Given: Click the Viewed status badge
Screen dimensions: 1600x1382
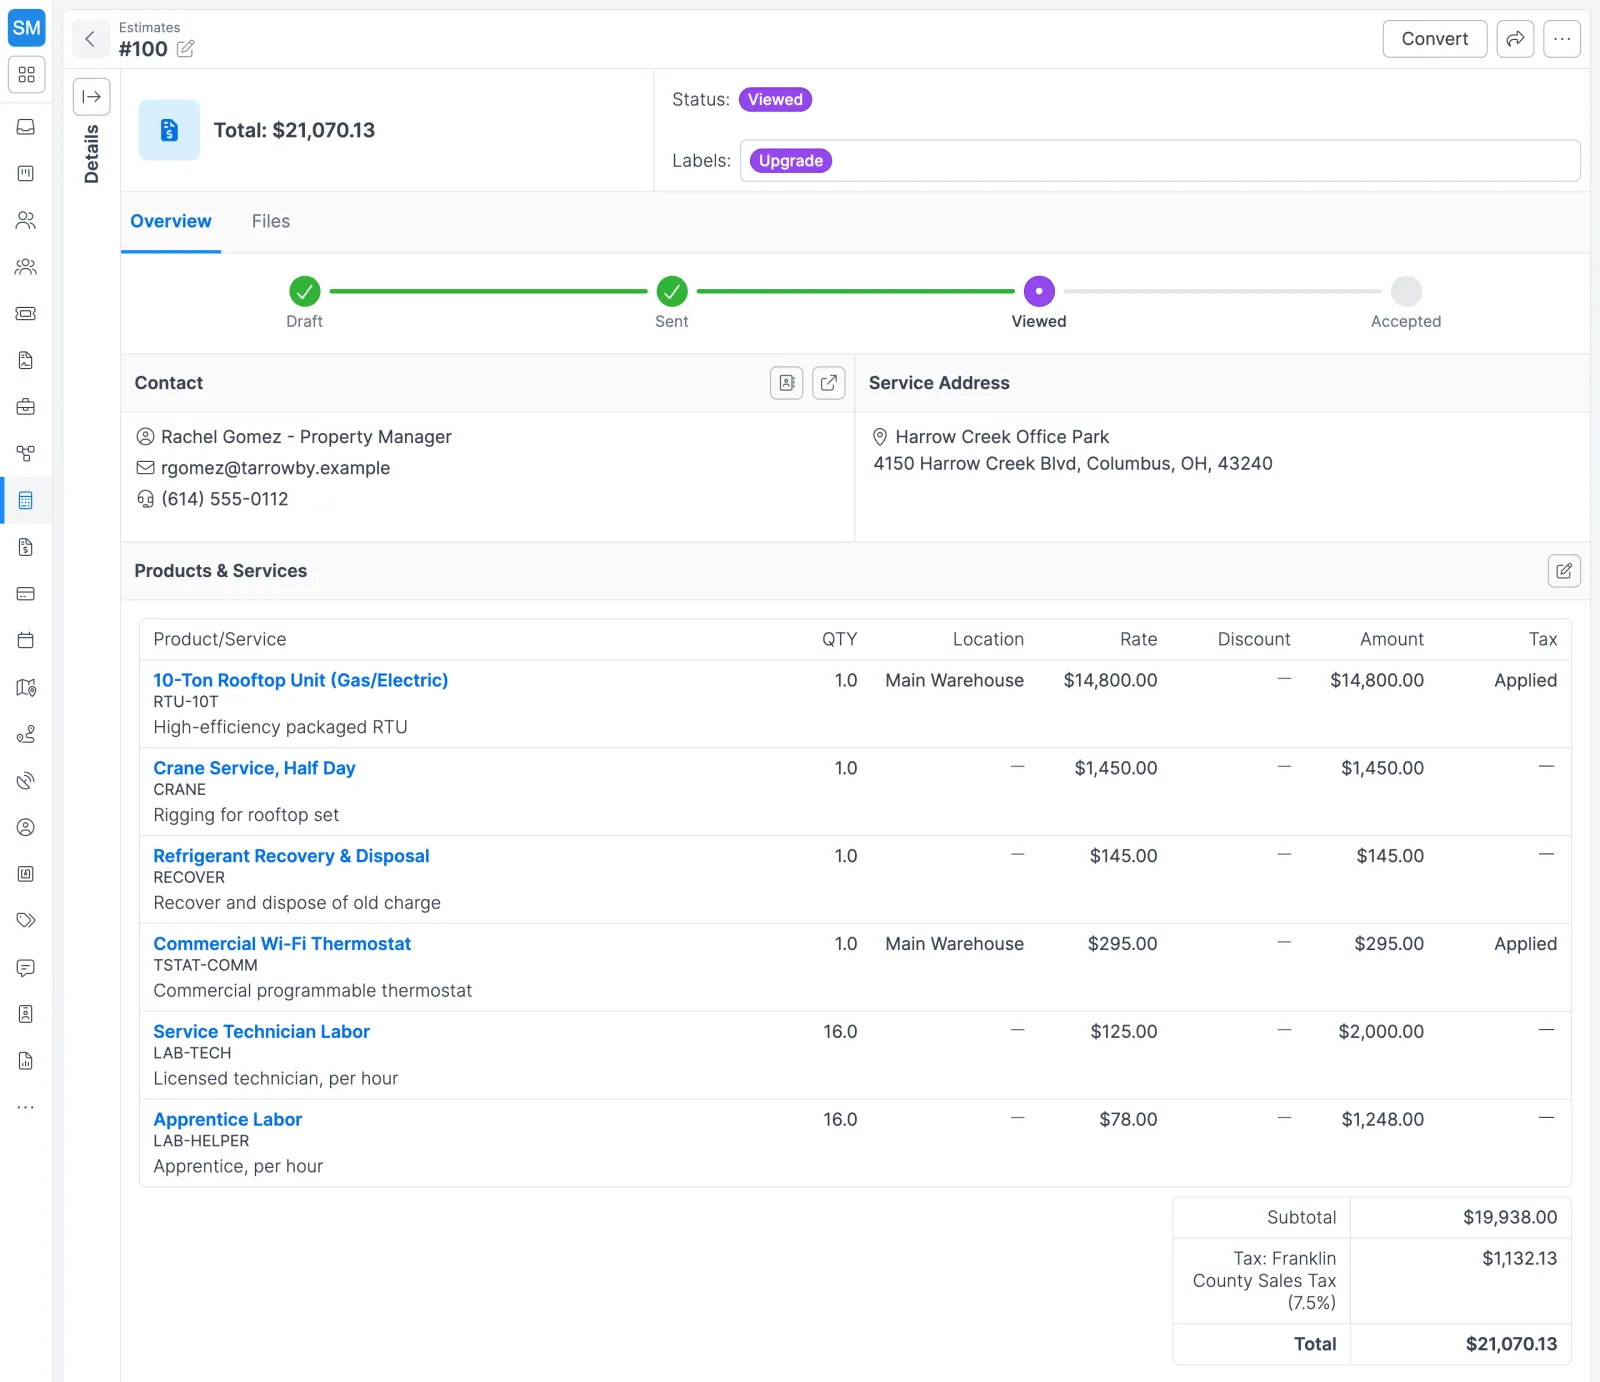Looking at the screenshot, I should point(775,100).
